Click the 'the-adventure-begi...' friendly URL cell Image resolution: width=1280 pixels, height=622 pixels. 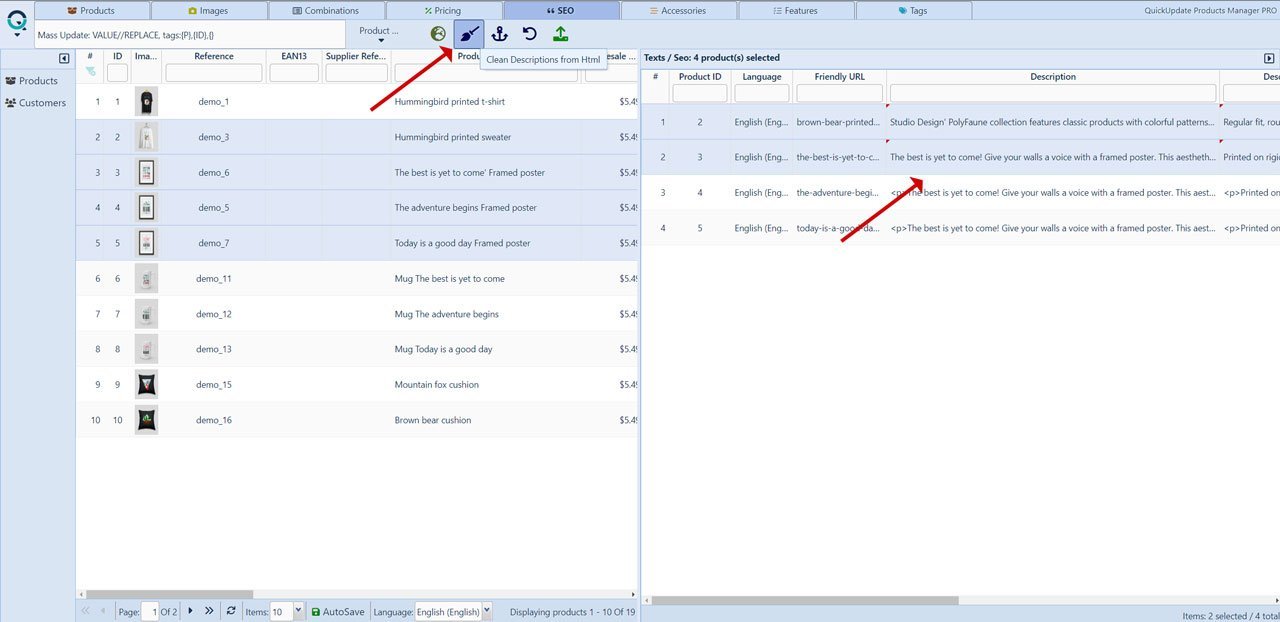839,193
